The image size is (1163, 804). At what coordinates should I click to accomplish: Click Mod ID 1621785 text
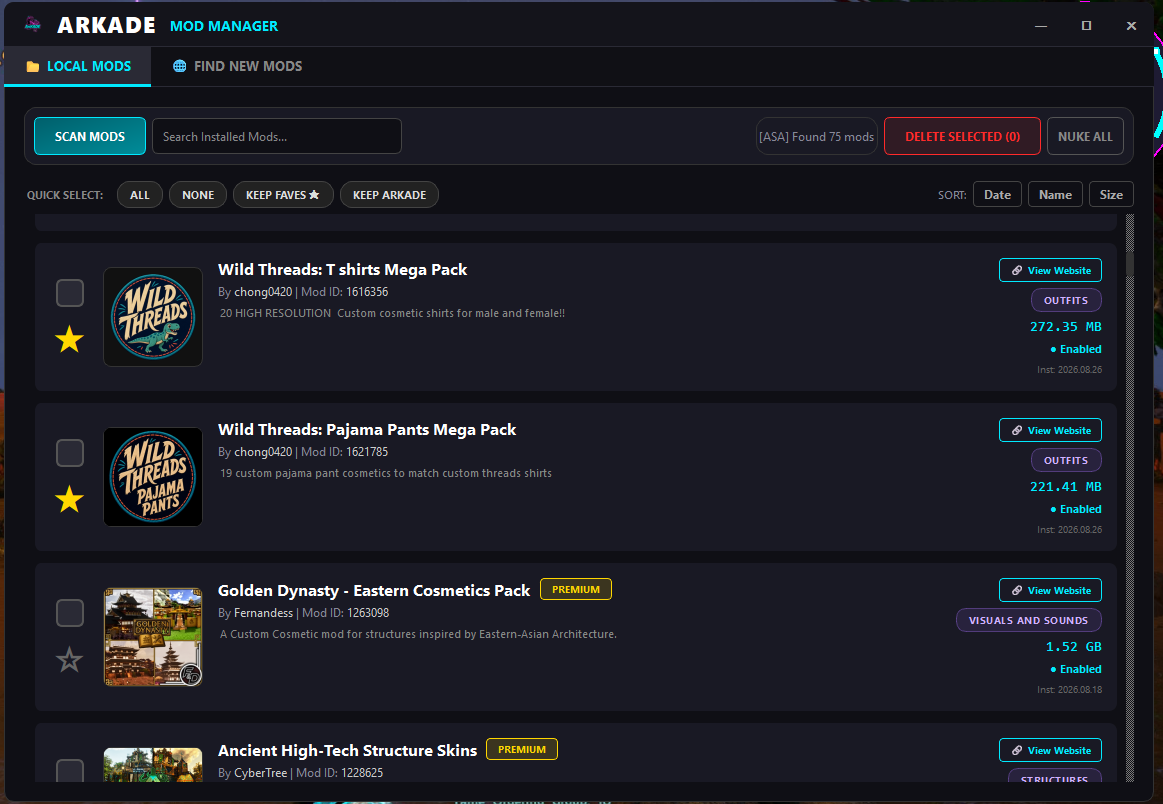(x=344, y=452)
